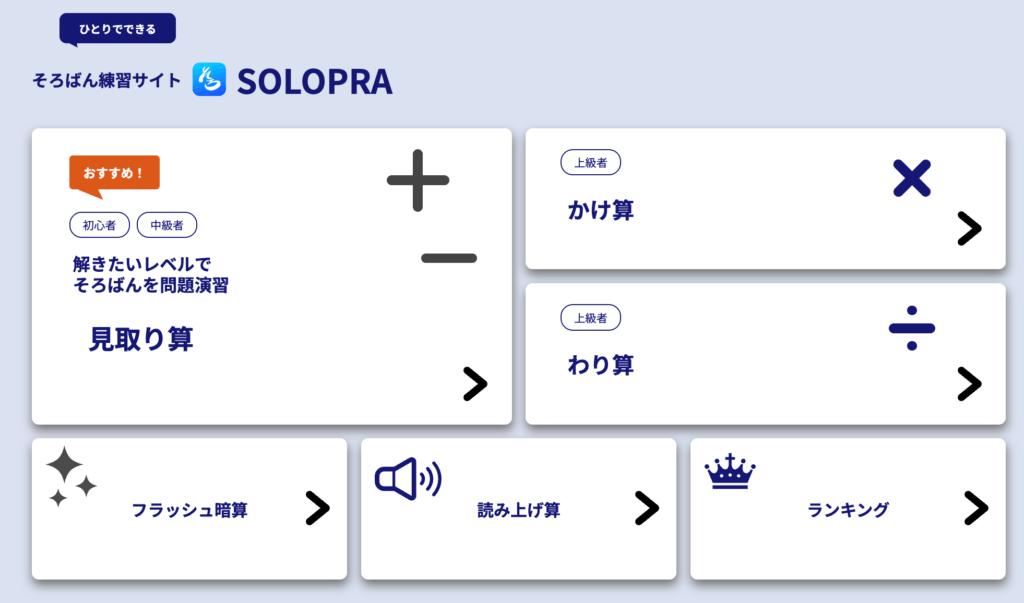Click the 上級者 tag above わり算
The height and width of the screenshot is (603, 1024).
[x=590, y=318]
